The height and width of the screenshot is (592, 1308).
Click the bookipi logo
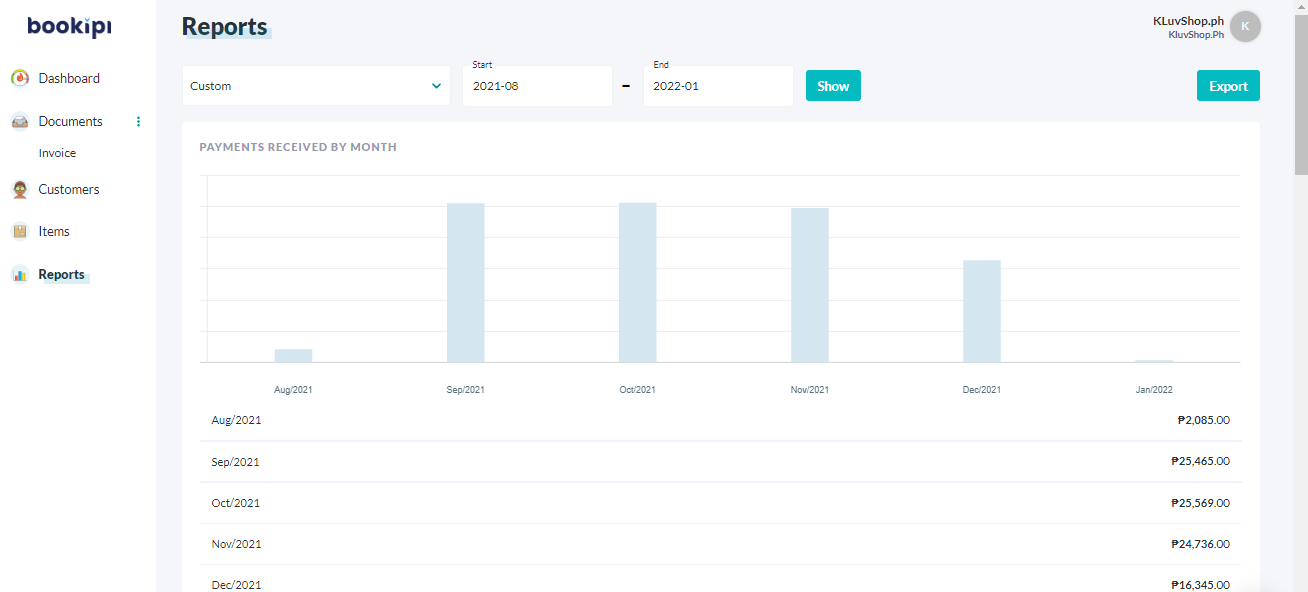(x=69, y=27)
